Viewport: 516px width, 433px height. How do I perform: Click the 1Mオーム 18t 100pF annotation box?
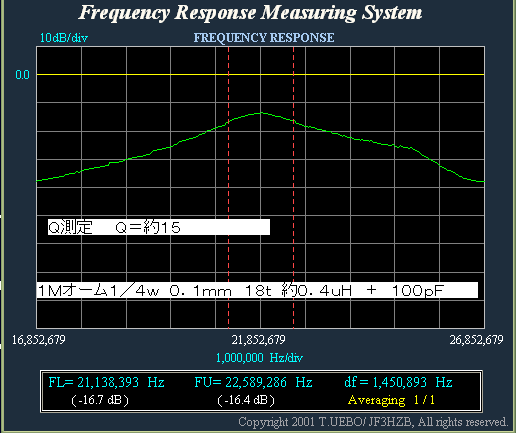257,290
